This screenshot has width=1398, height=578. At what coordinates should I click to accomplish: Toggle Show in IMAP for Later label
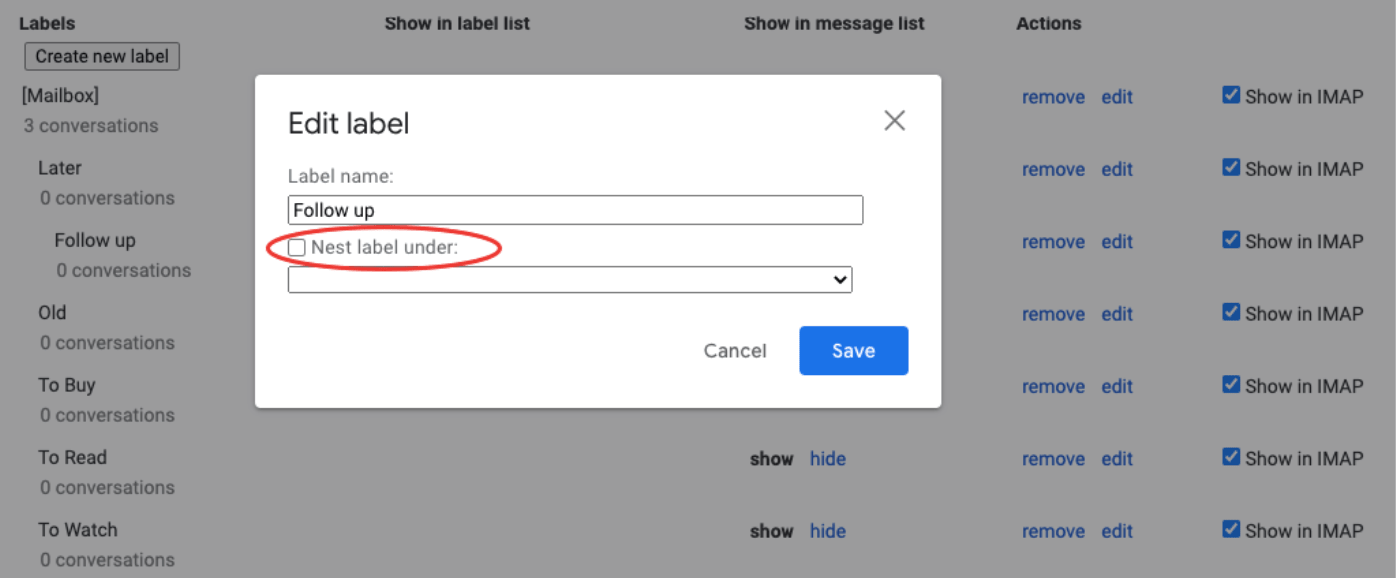[x=1232, y=168]
